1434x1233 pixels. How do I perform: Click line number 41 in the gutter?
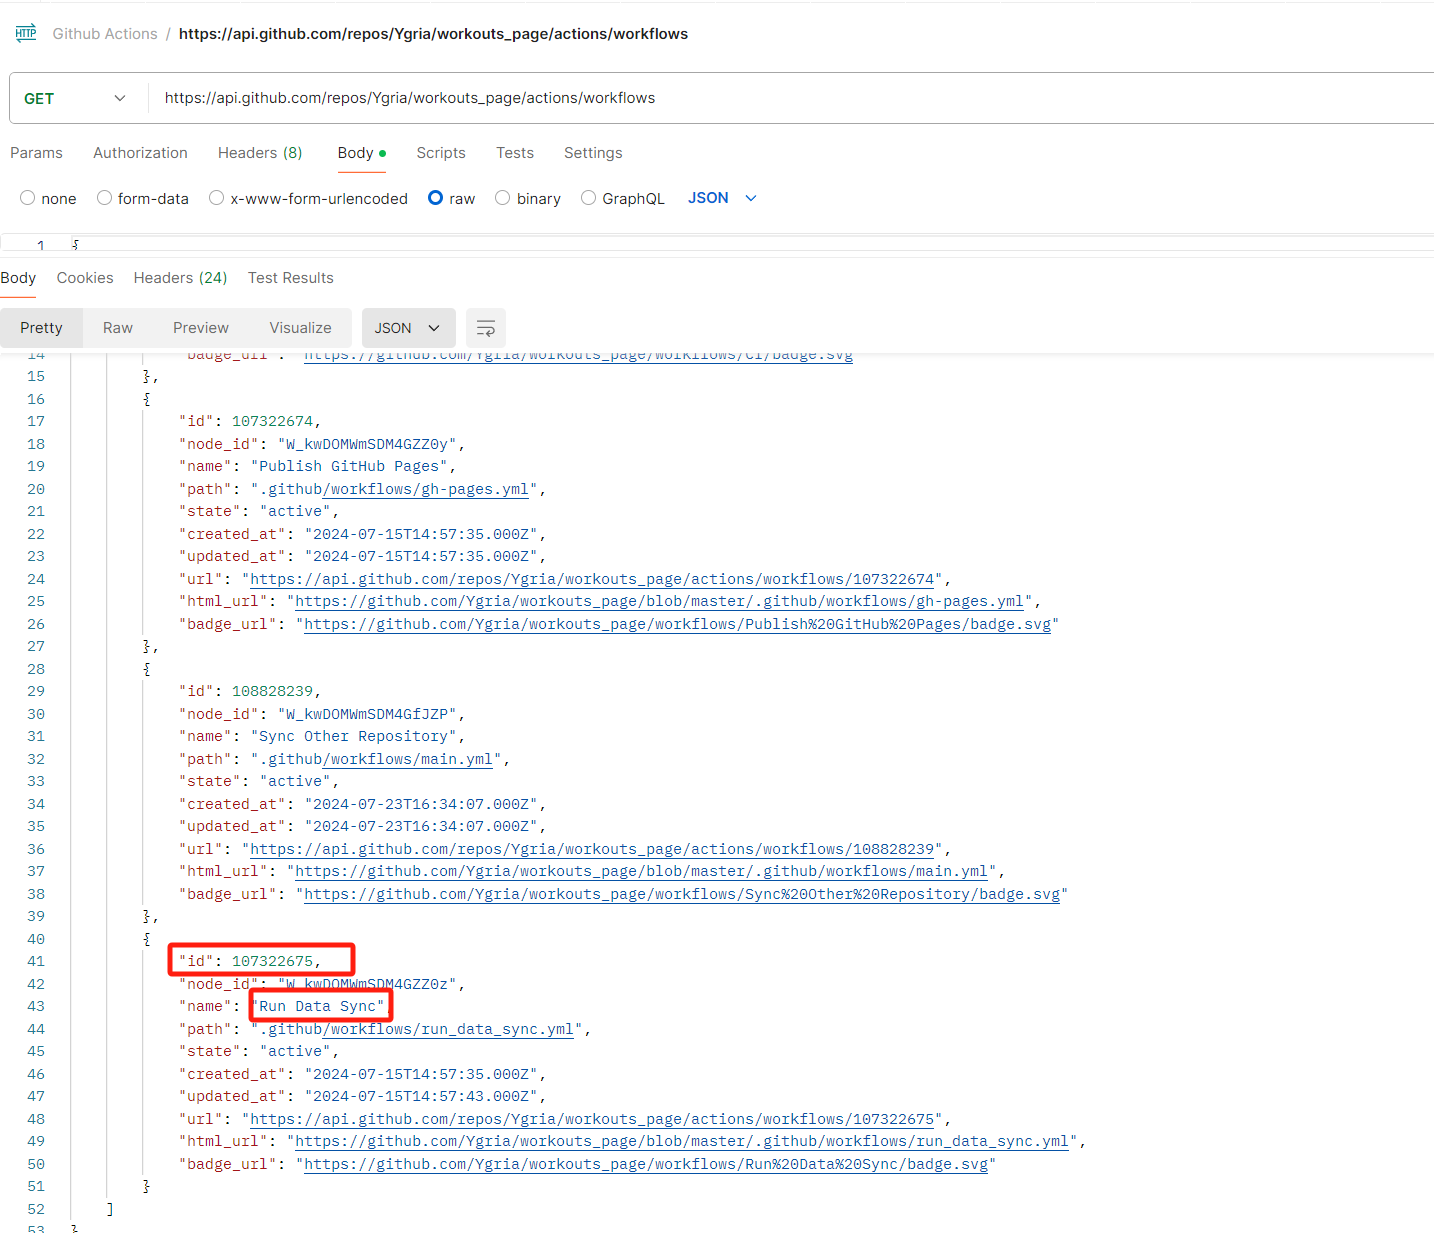(36, 961)
